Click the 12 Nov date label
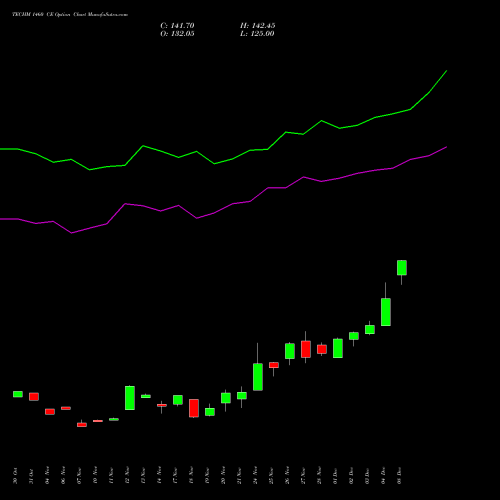This screenshot has height=500, width=500. [127, 476]
